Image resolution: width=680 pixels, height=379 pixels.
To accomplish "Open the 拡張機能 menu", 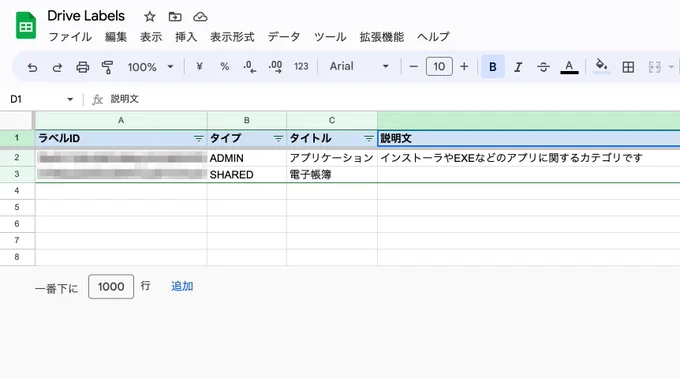I will click(x=382, y=37).
